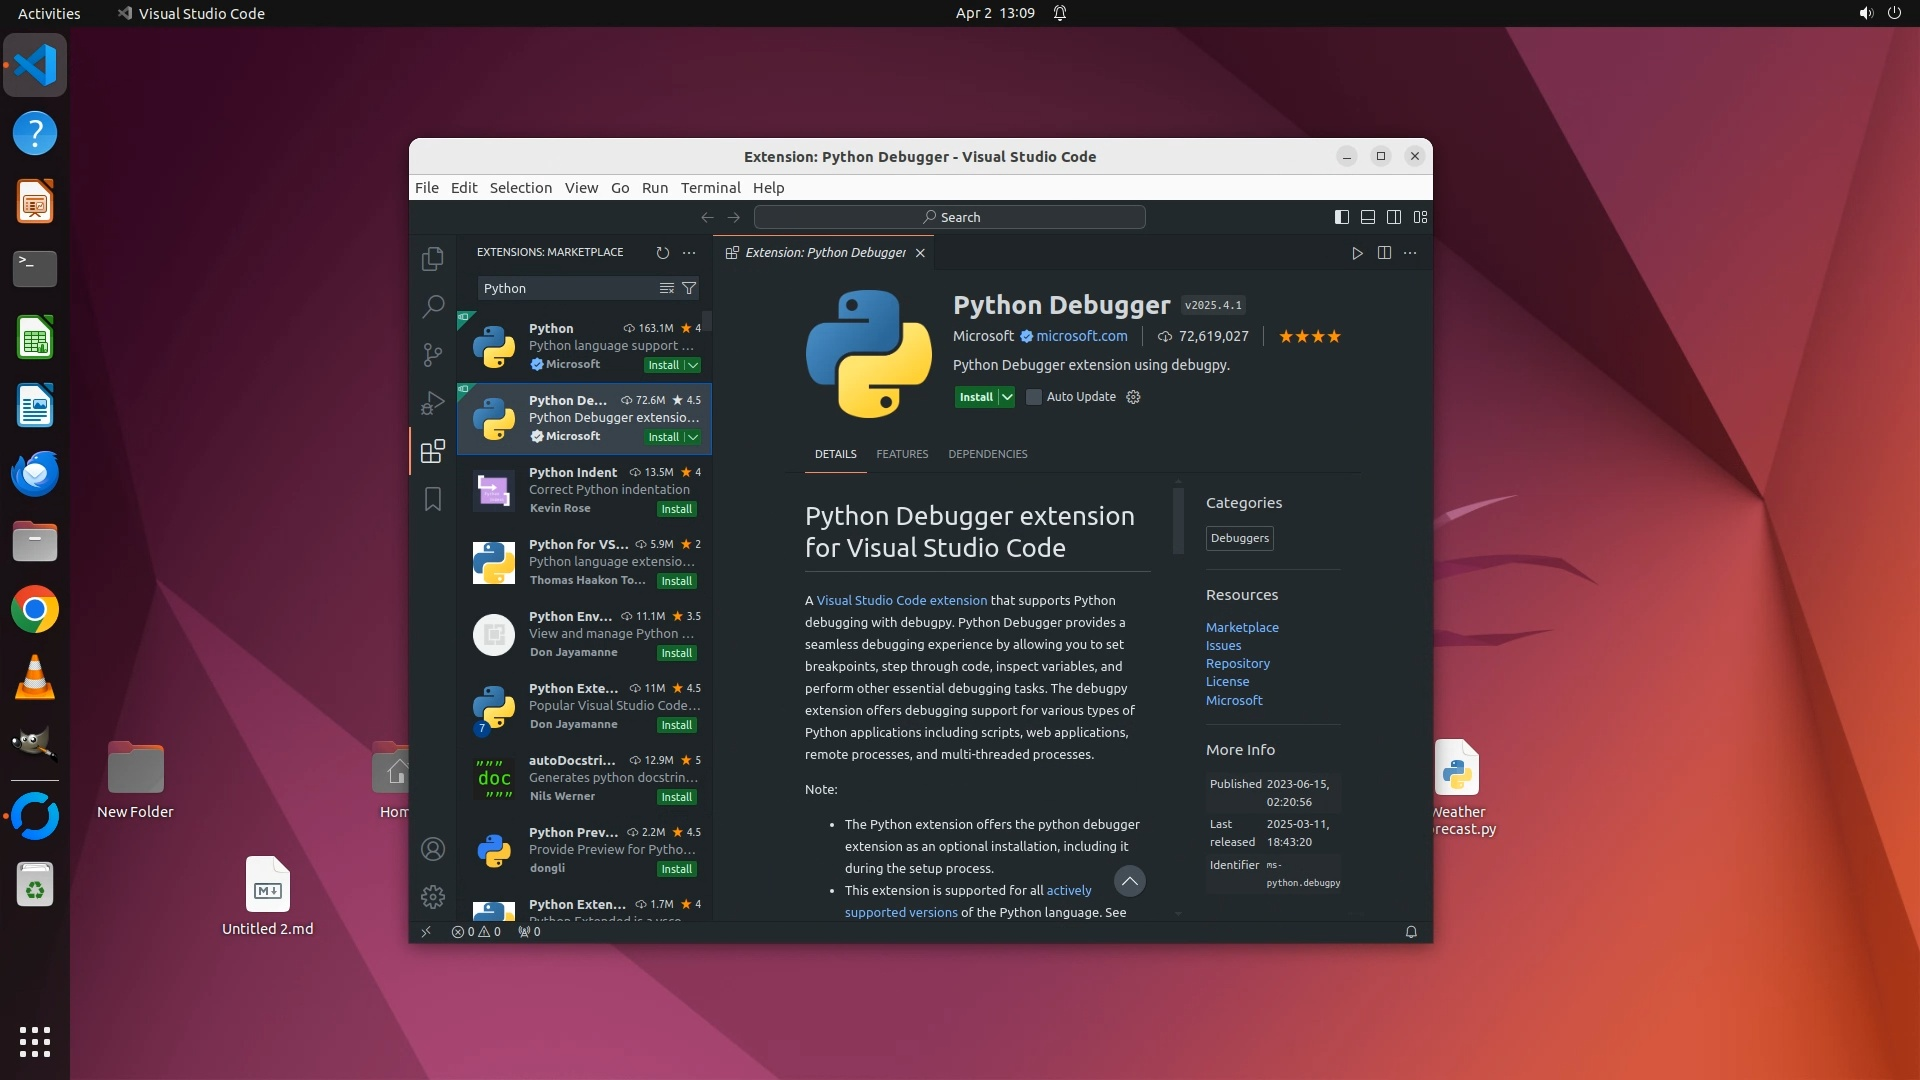1920x1080 pixels.
Task: Open the Explorer view in activity bar
Action: click(x=432, y=259)
